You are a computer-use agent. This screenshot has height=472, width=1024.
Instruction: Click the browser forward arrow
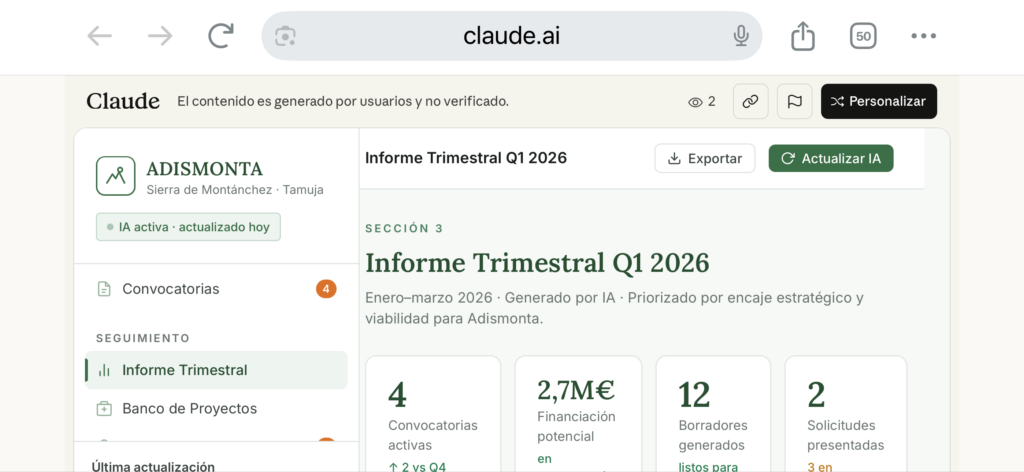coord(160,36)
